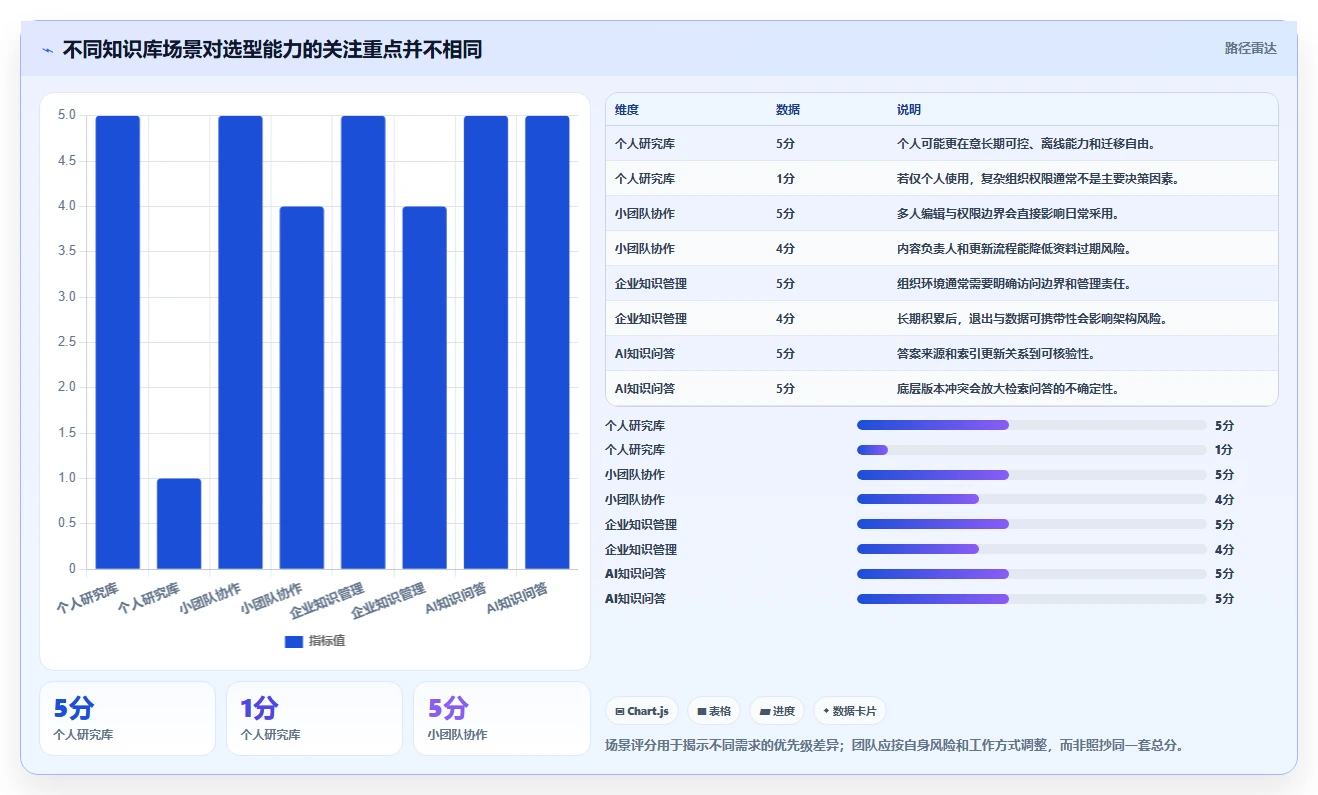The width and height of the screenshot is (1318, 795).
Task: Click the 4.5 y-axis value
Action: 67,161
